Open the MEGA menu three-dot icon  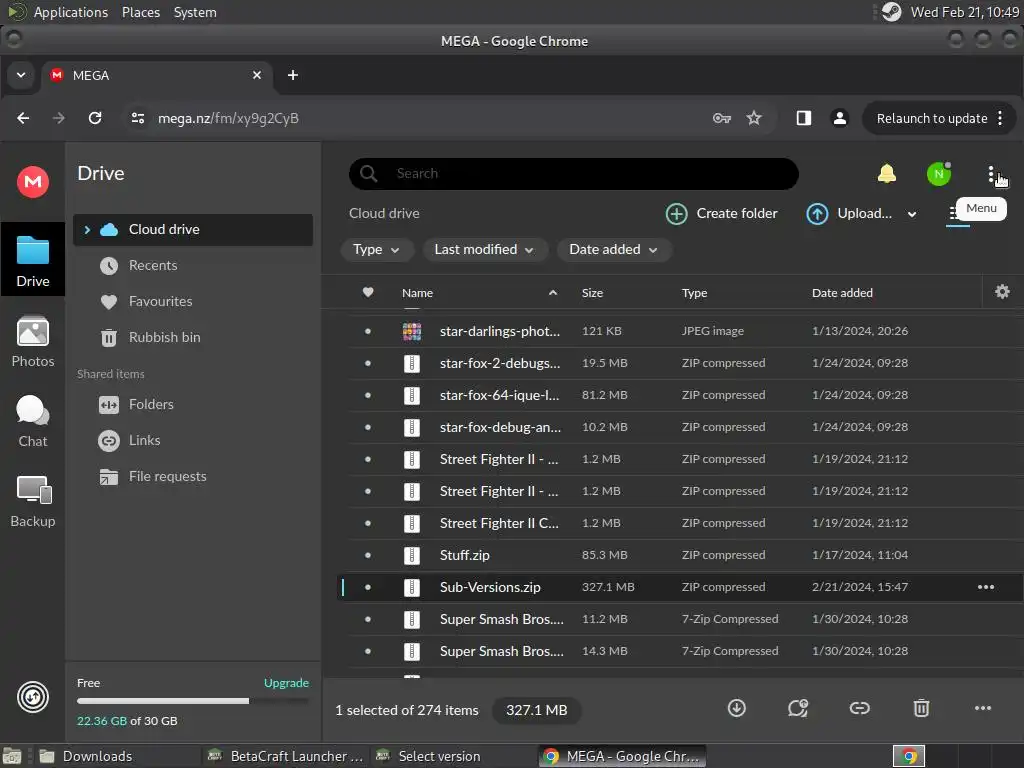pyautogui.click(x=991, y=174)
